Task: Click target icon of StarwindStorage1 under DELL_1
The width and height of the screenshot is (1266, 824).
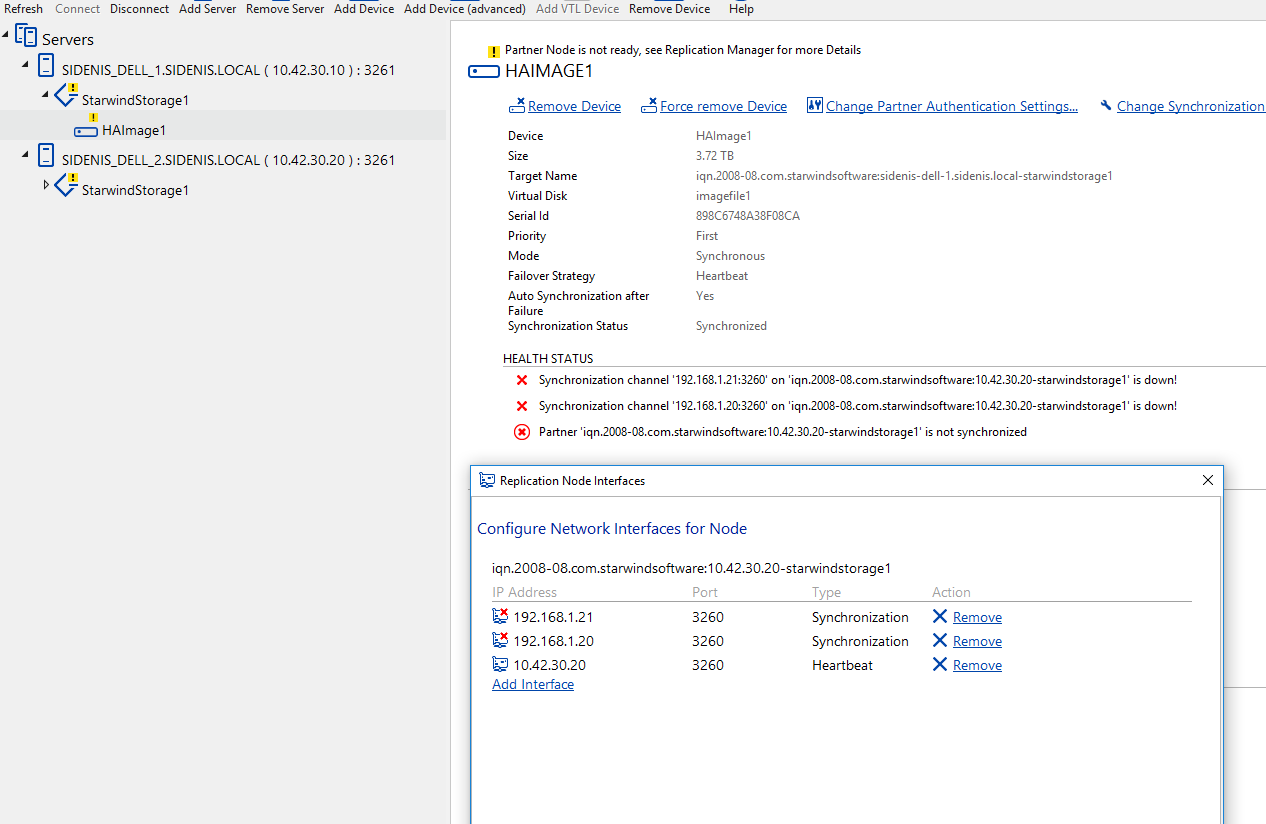Action: coord(66,96)
